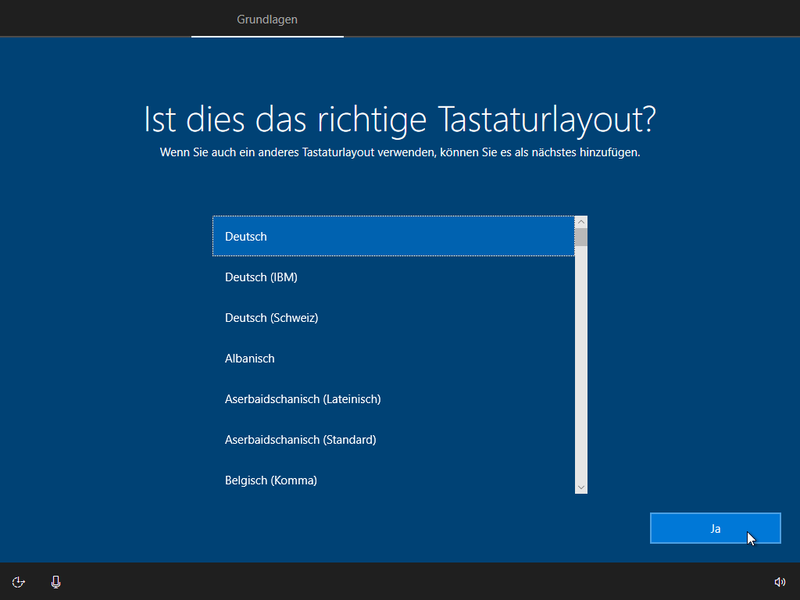This screenshot has width=800, height=600.
Task: Select the Grundlagen setup stage
Action: (267, 18)
